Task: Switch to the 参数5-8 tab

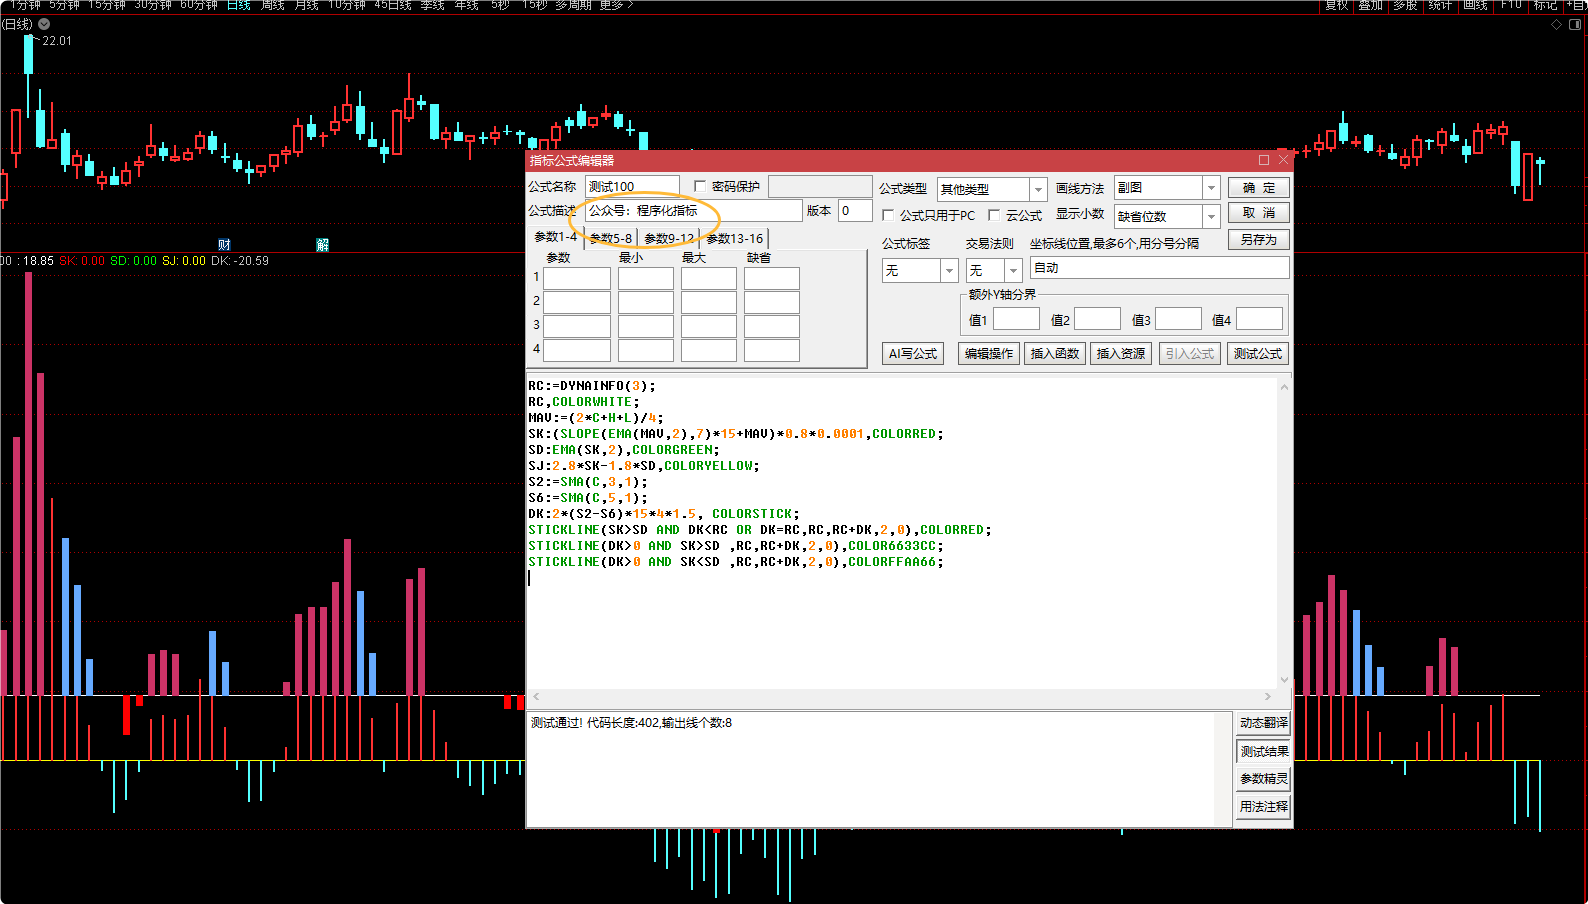Action: point(610,238)
